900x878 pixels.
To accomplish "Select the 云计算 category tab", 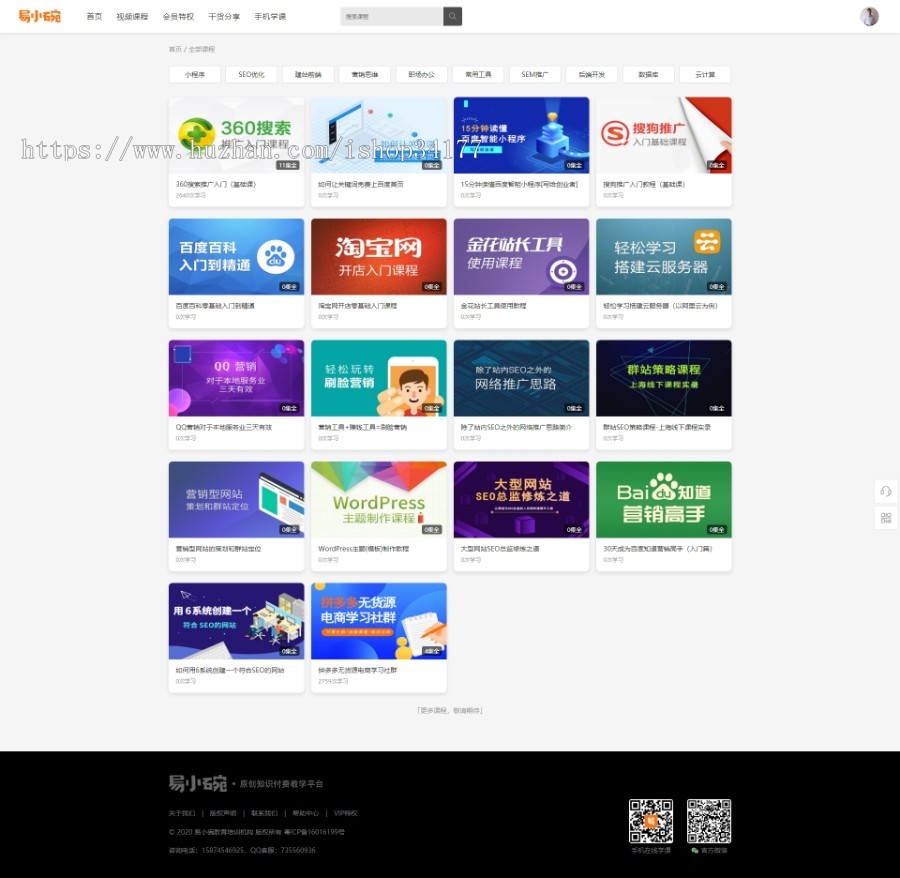I will tap(705, 74).
